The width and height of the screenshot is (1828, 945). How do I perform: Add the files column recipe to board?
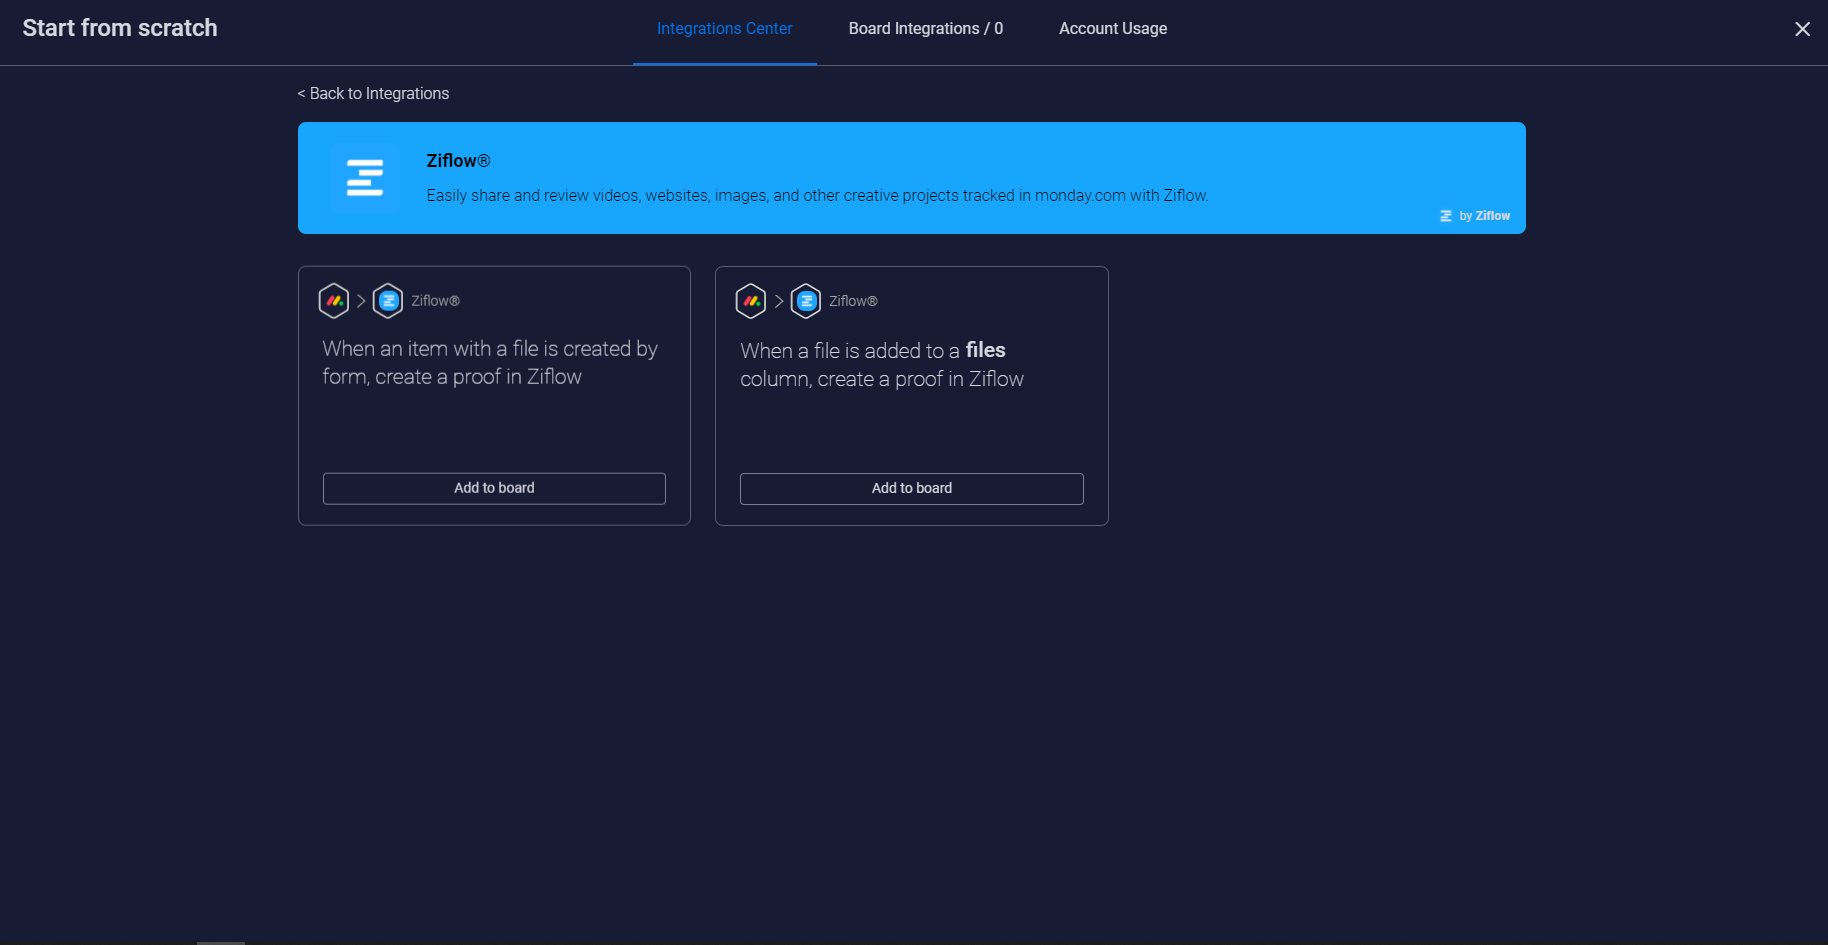(911, 488)
